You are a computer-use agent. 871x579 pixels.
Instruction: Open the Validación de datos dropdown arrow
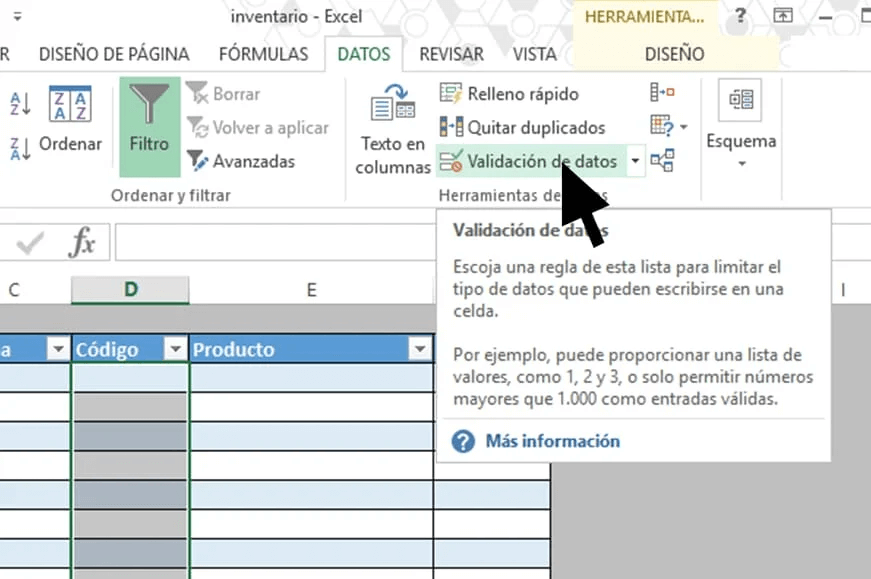point(634,160)
